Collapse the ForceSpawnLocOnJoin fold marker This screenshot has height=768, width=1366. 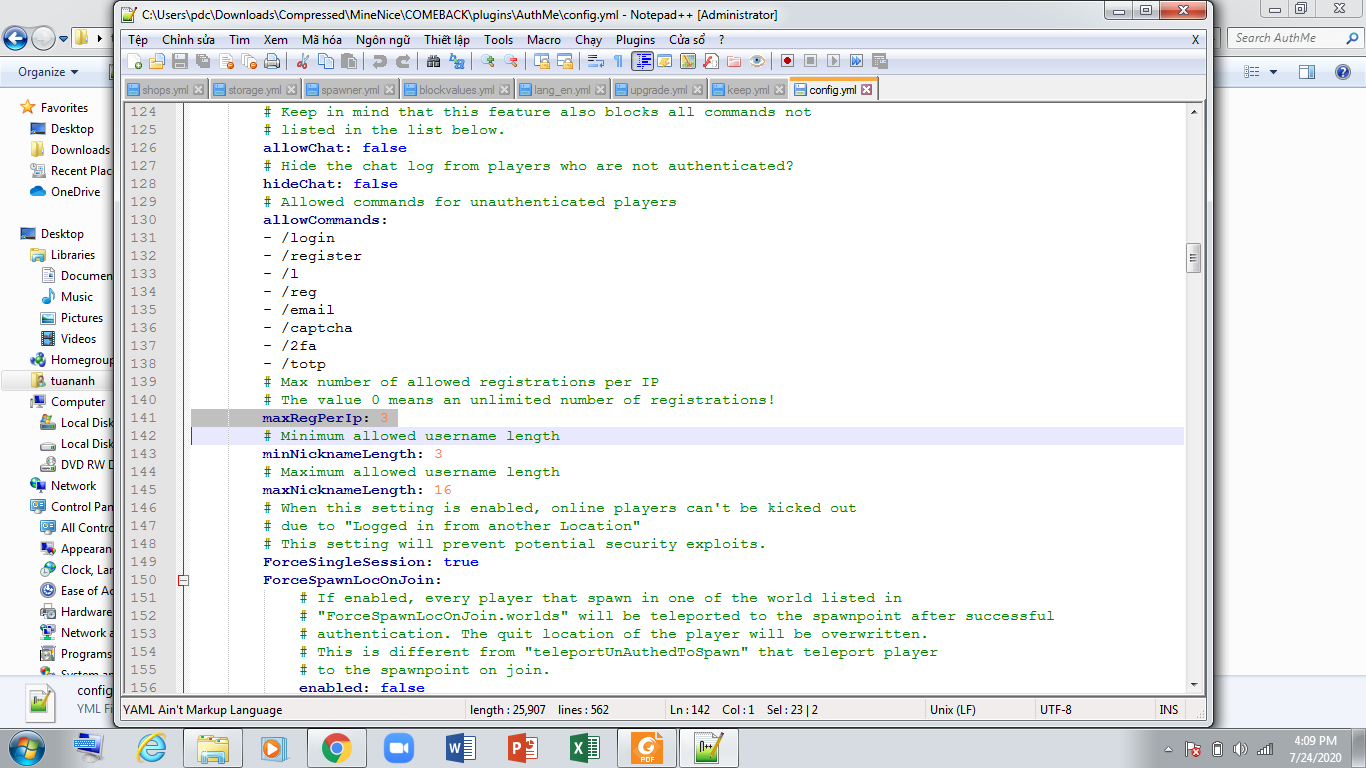(183, 580)
